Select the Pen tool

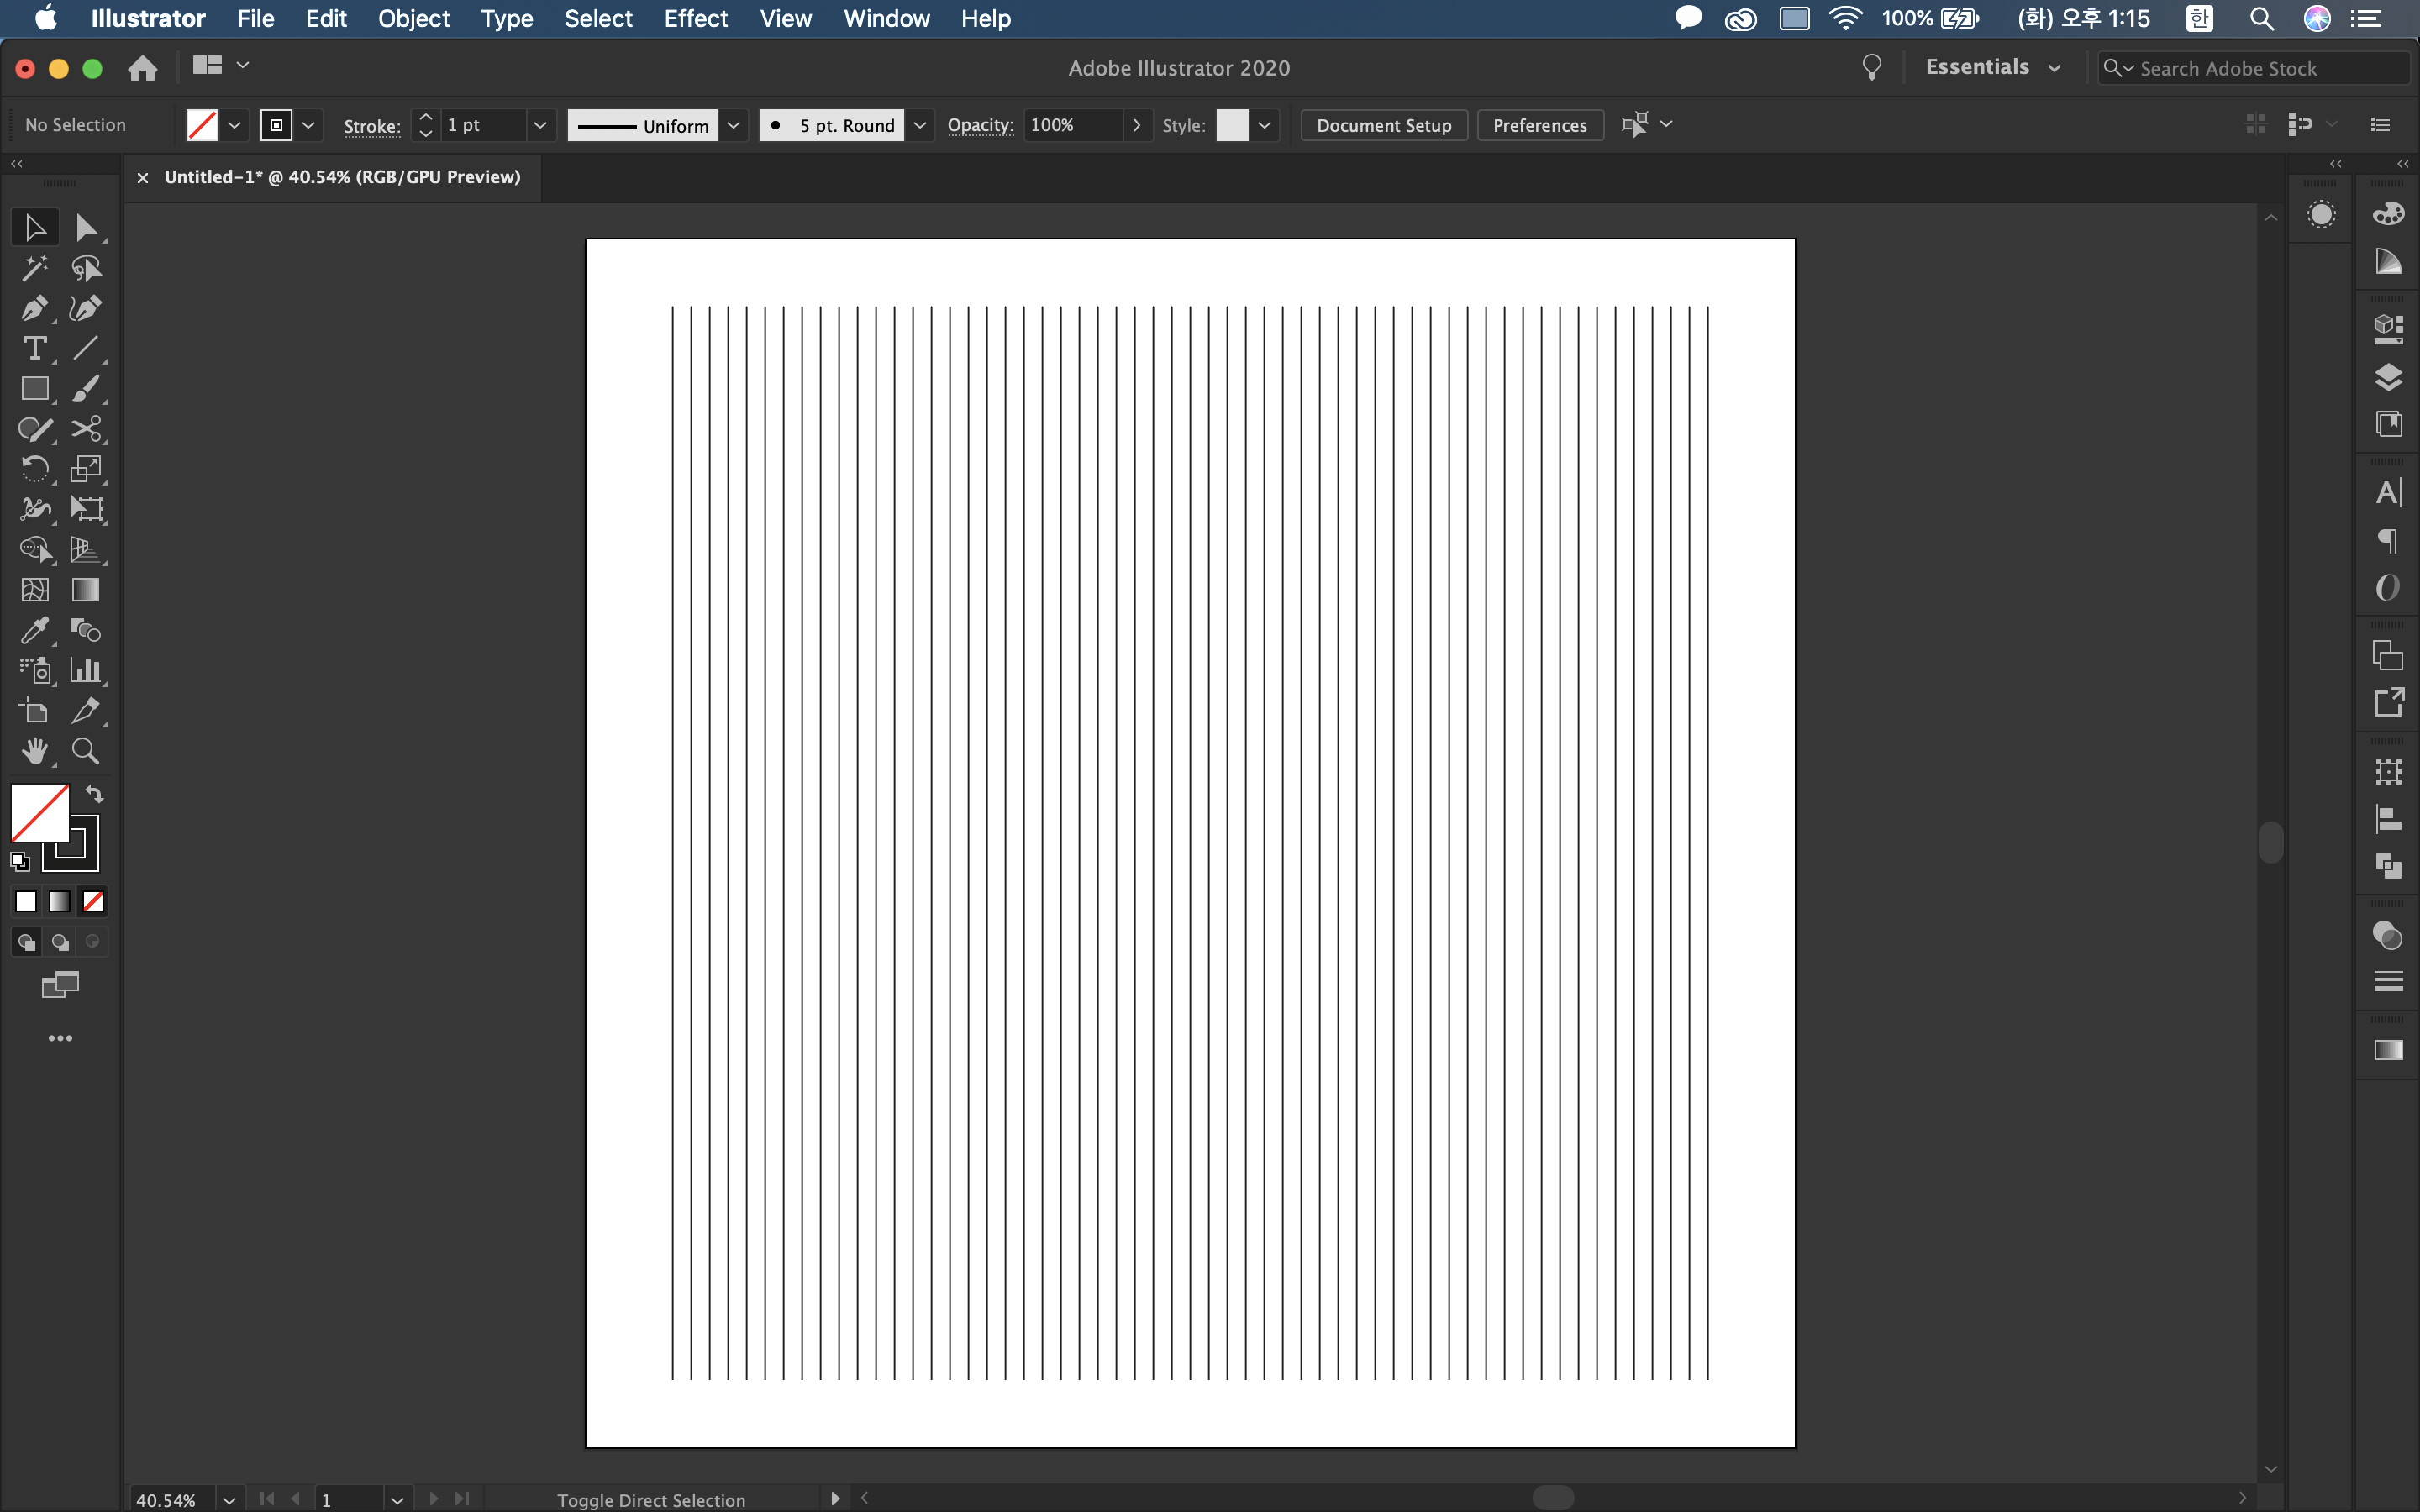(34, 308)
